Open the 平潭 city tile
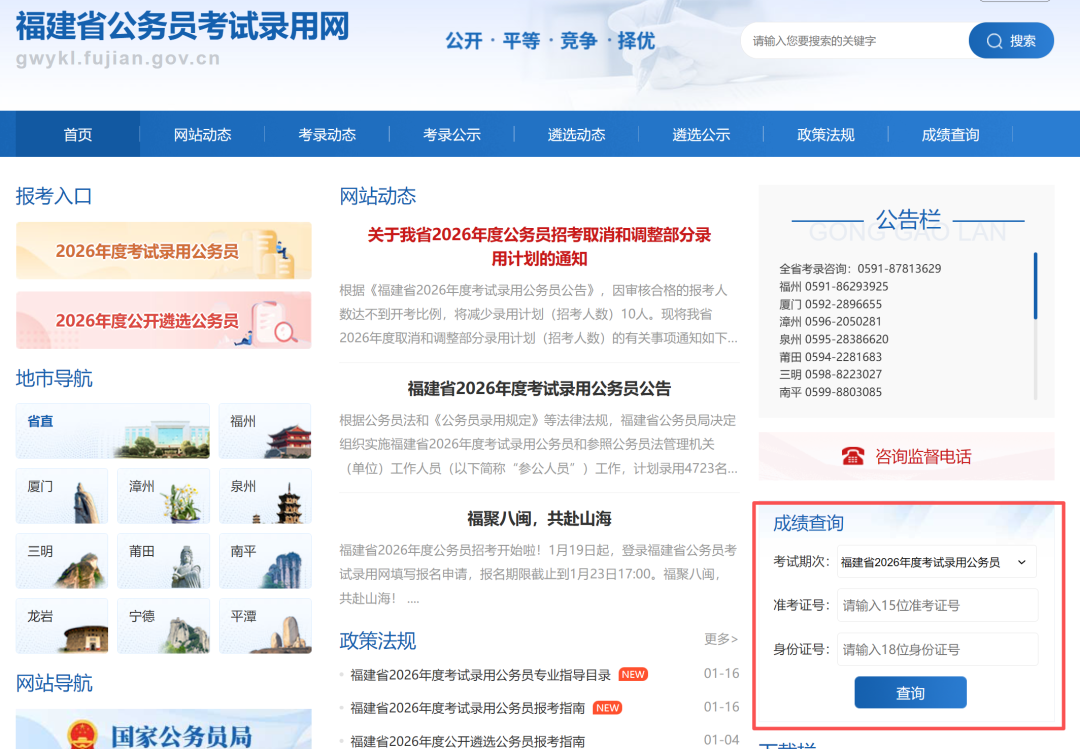The height and width of the screenshot is (749, 1080). (x=264, y=626)
